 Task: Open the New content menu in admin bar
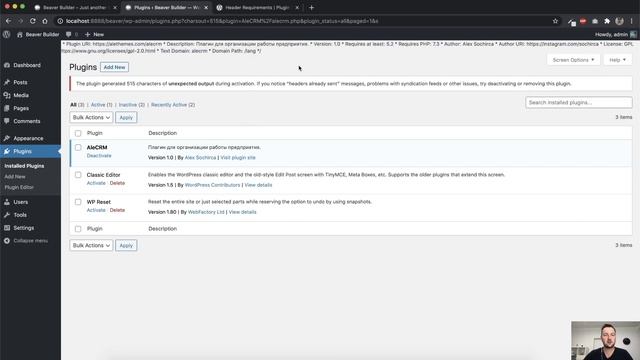coord(94,35)
